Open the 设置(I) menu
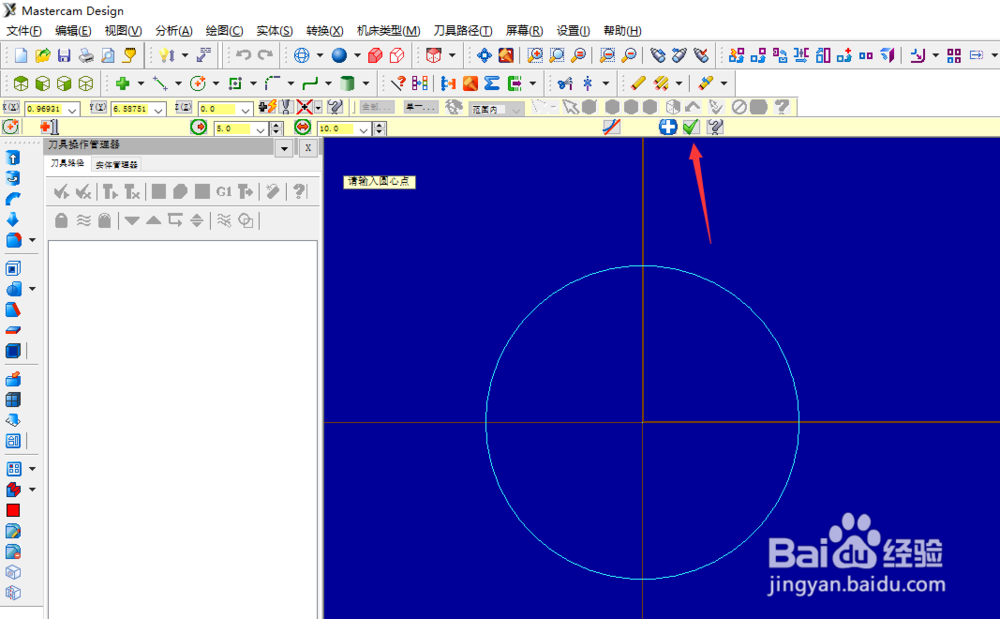 coord(573,31)
